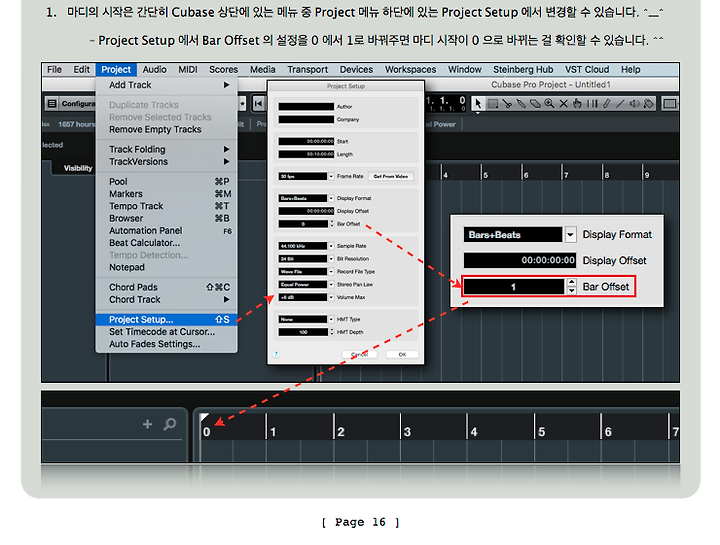The image size is (720, 545).
Task: Open the MIDI menu
Action: tap(188, 69)
